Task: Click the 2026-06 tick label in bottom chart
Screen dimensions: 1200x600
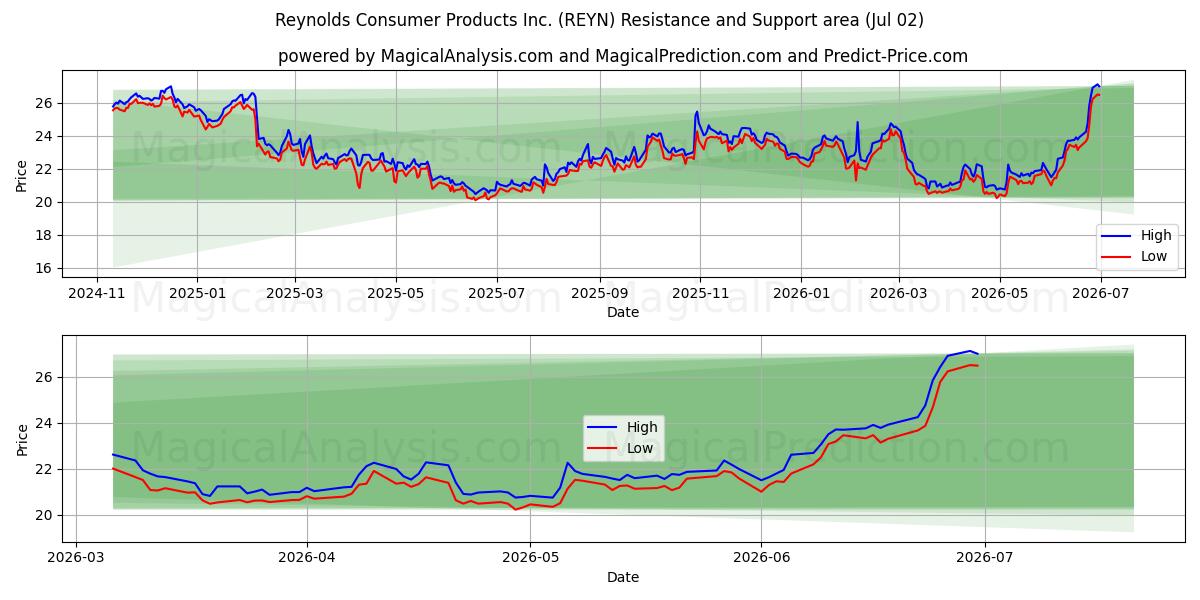Action: [x=760, y=559]
